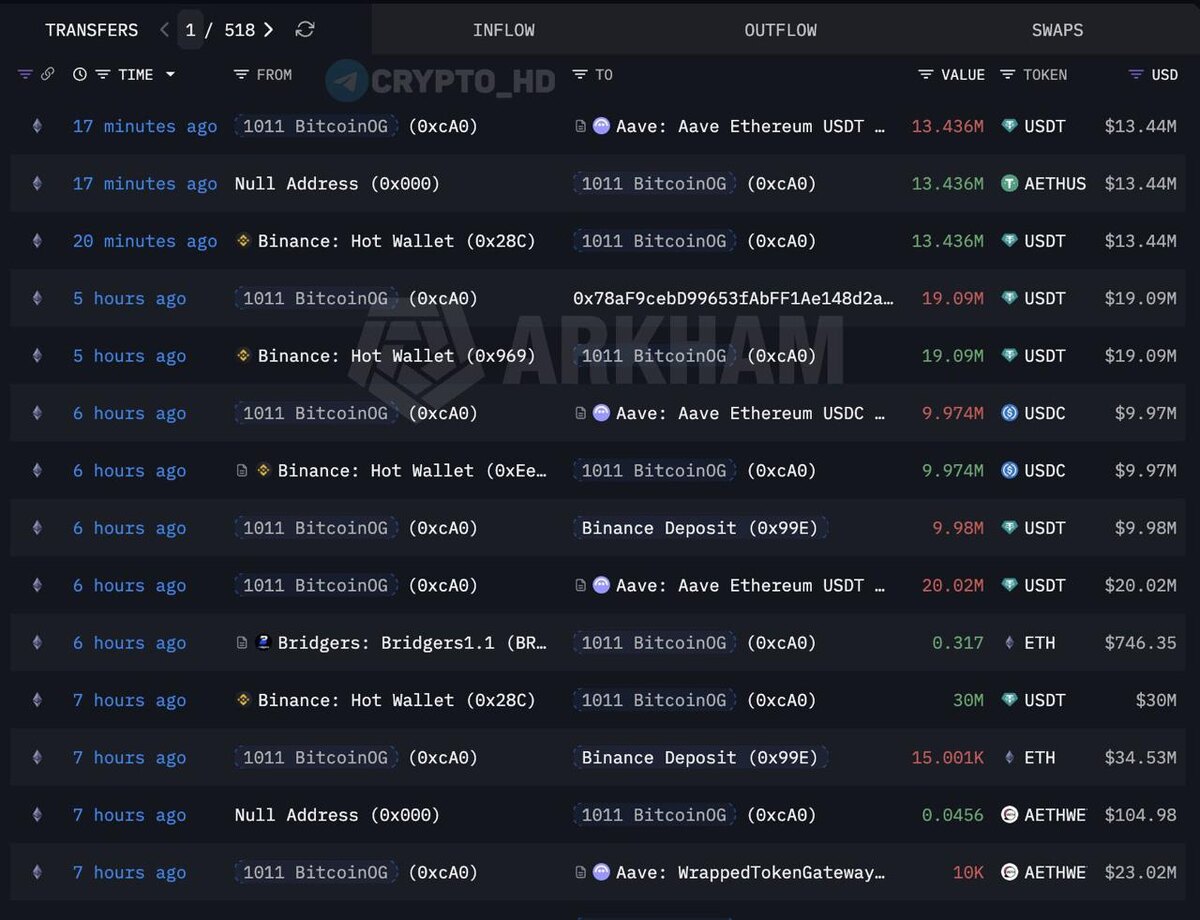Open Binance Hot Wallet (0xEe…)
This screenshot has height=920, width=1200.
[412, 470]
